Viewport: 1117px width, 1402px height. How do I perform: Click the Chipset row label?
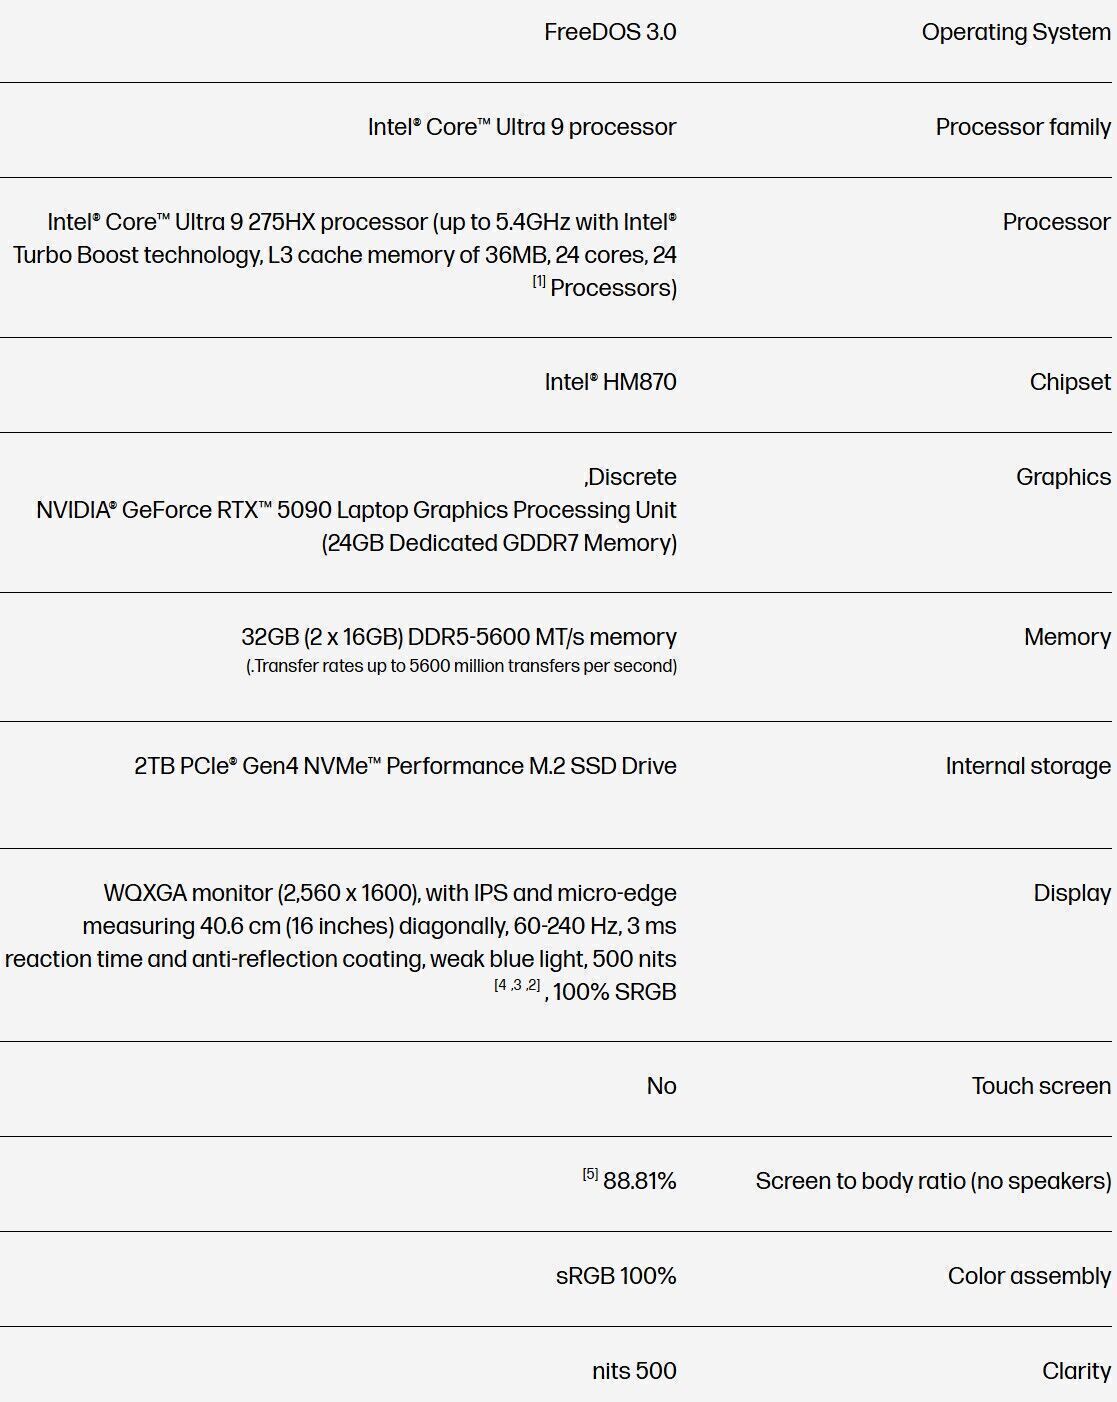point(1069,382)
